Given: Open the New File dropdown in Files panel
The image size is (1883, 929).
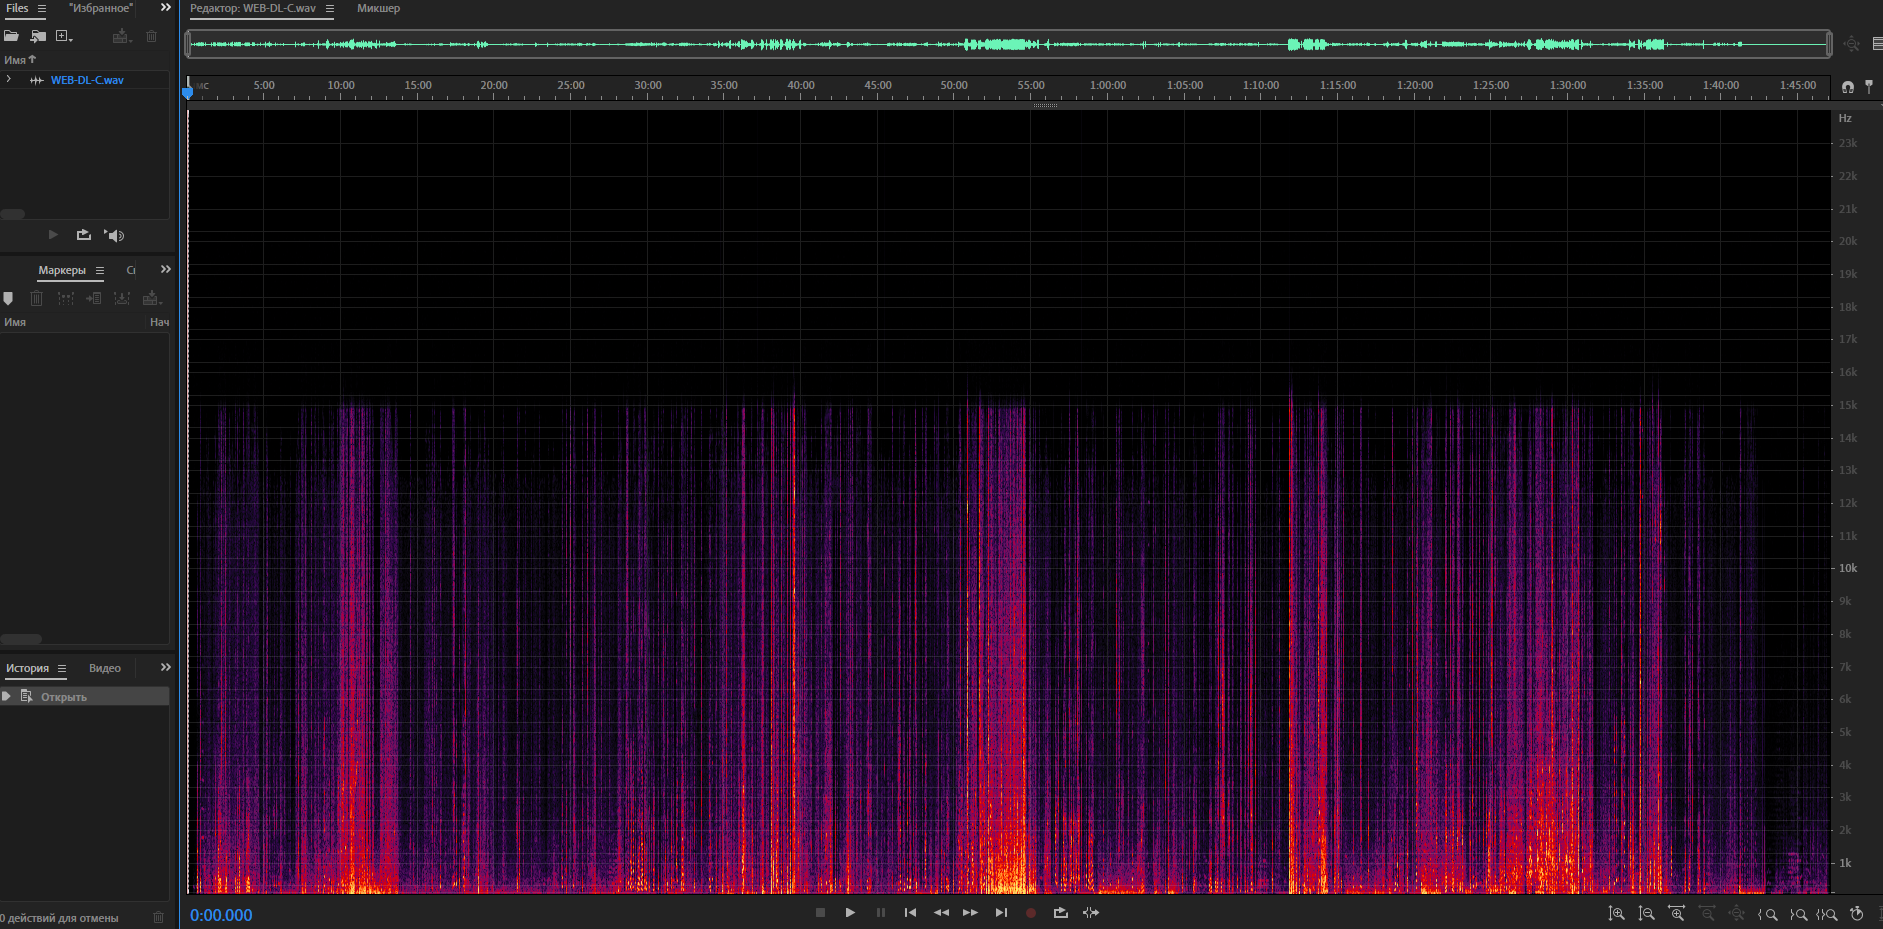Looking at the screenshot, I should click(65, 36).
